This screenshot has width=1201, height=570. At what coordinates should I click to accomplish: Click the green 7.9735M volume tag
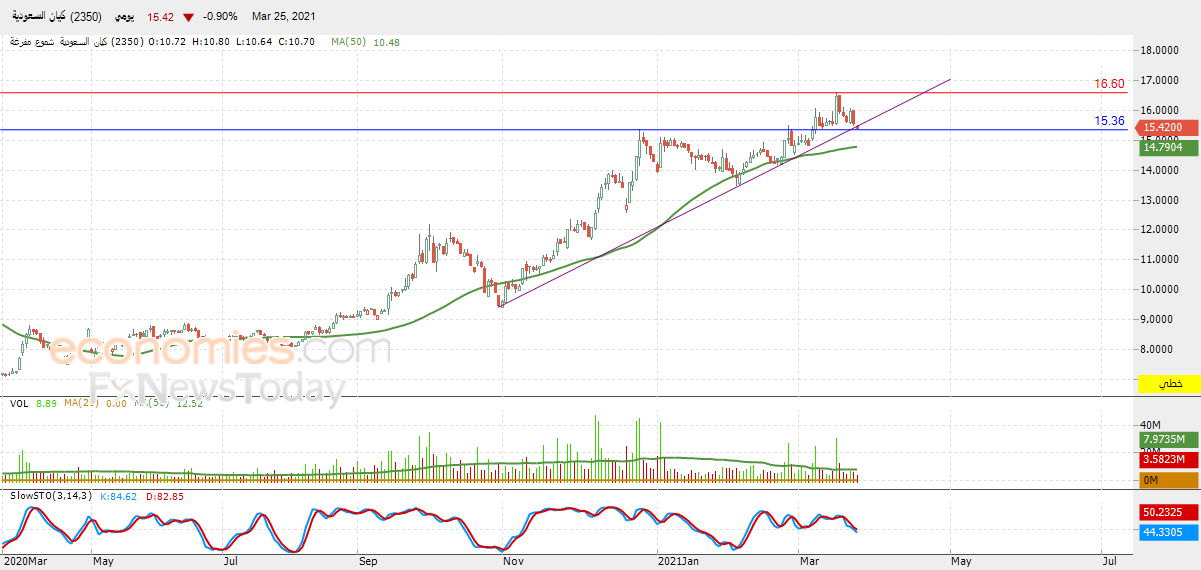point(1169,439)
